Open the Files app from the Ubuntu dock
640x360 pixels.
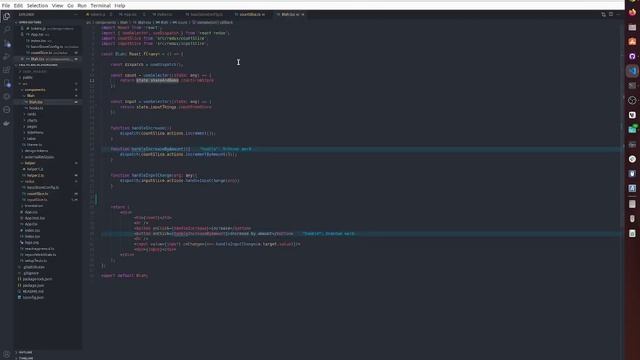(x=632, y=27)
